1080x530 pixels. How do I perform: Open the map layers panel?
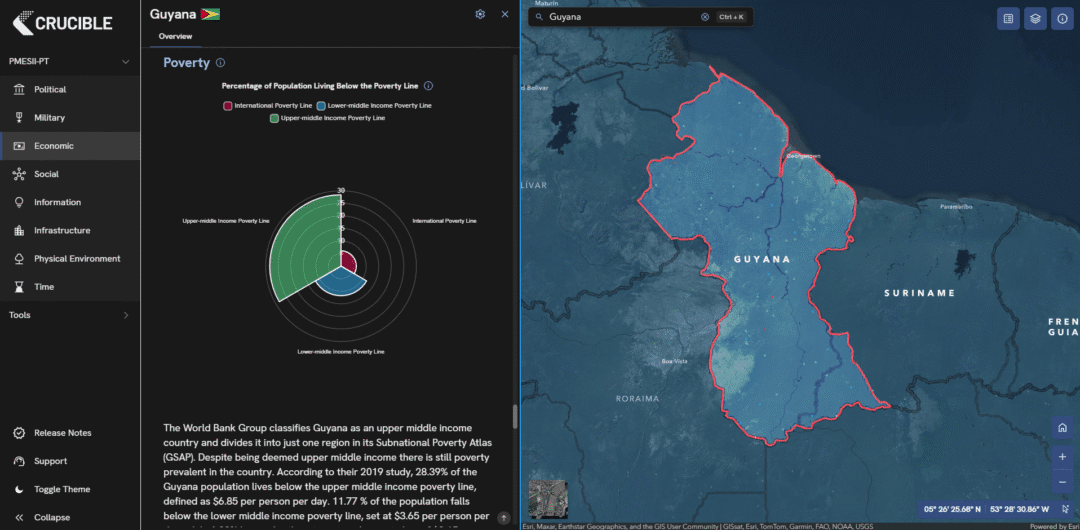(1034, 18)
